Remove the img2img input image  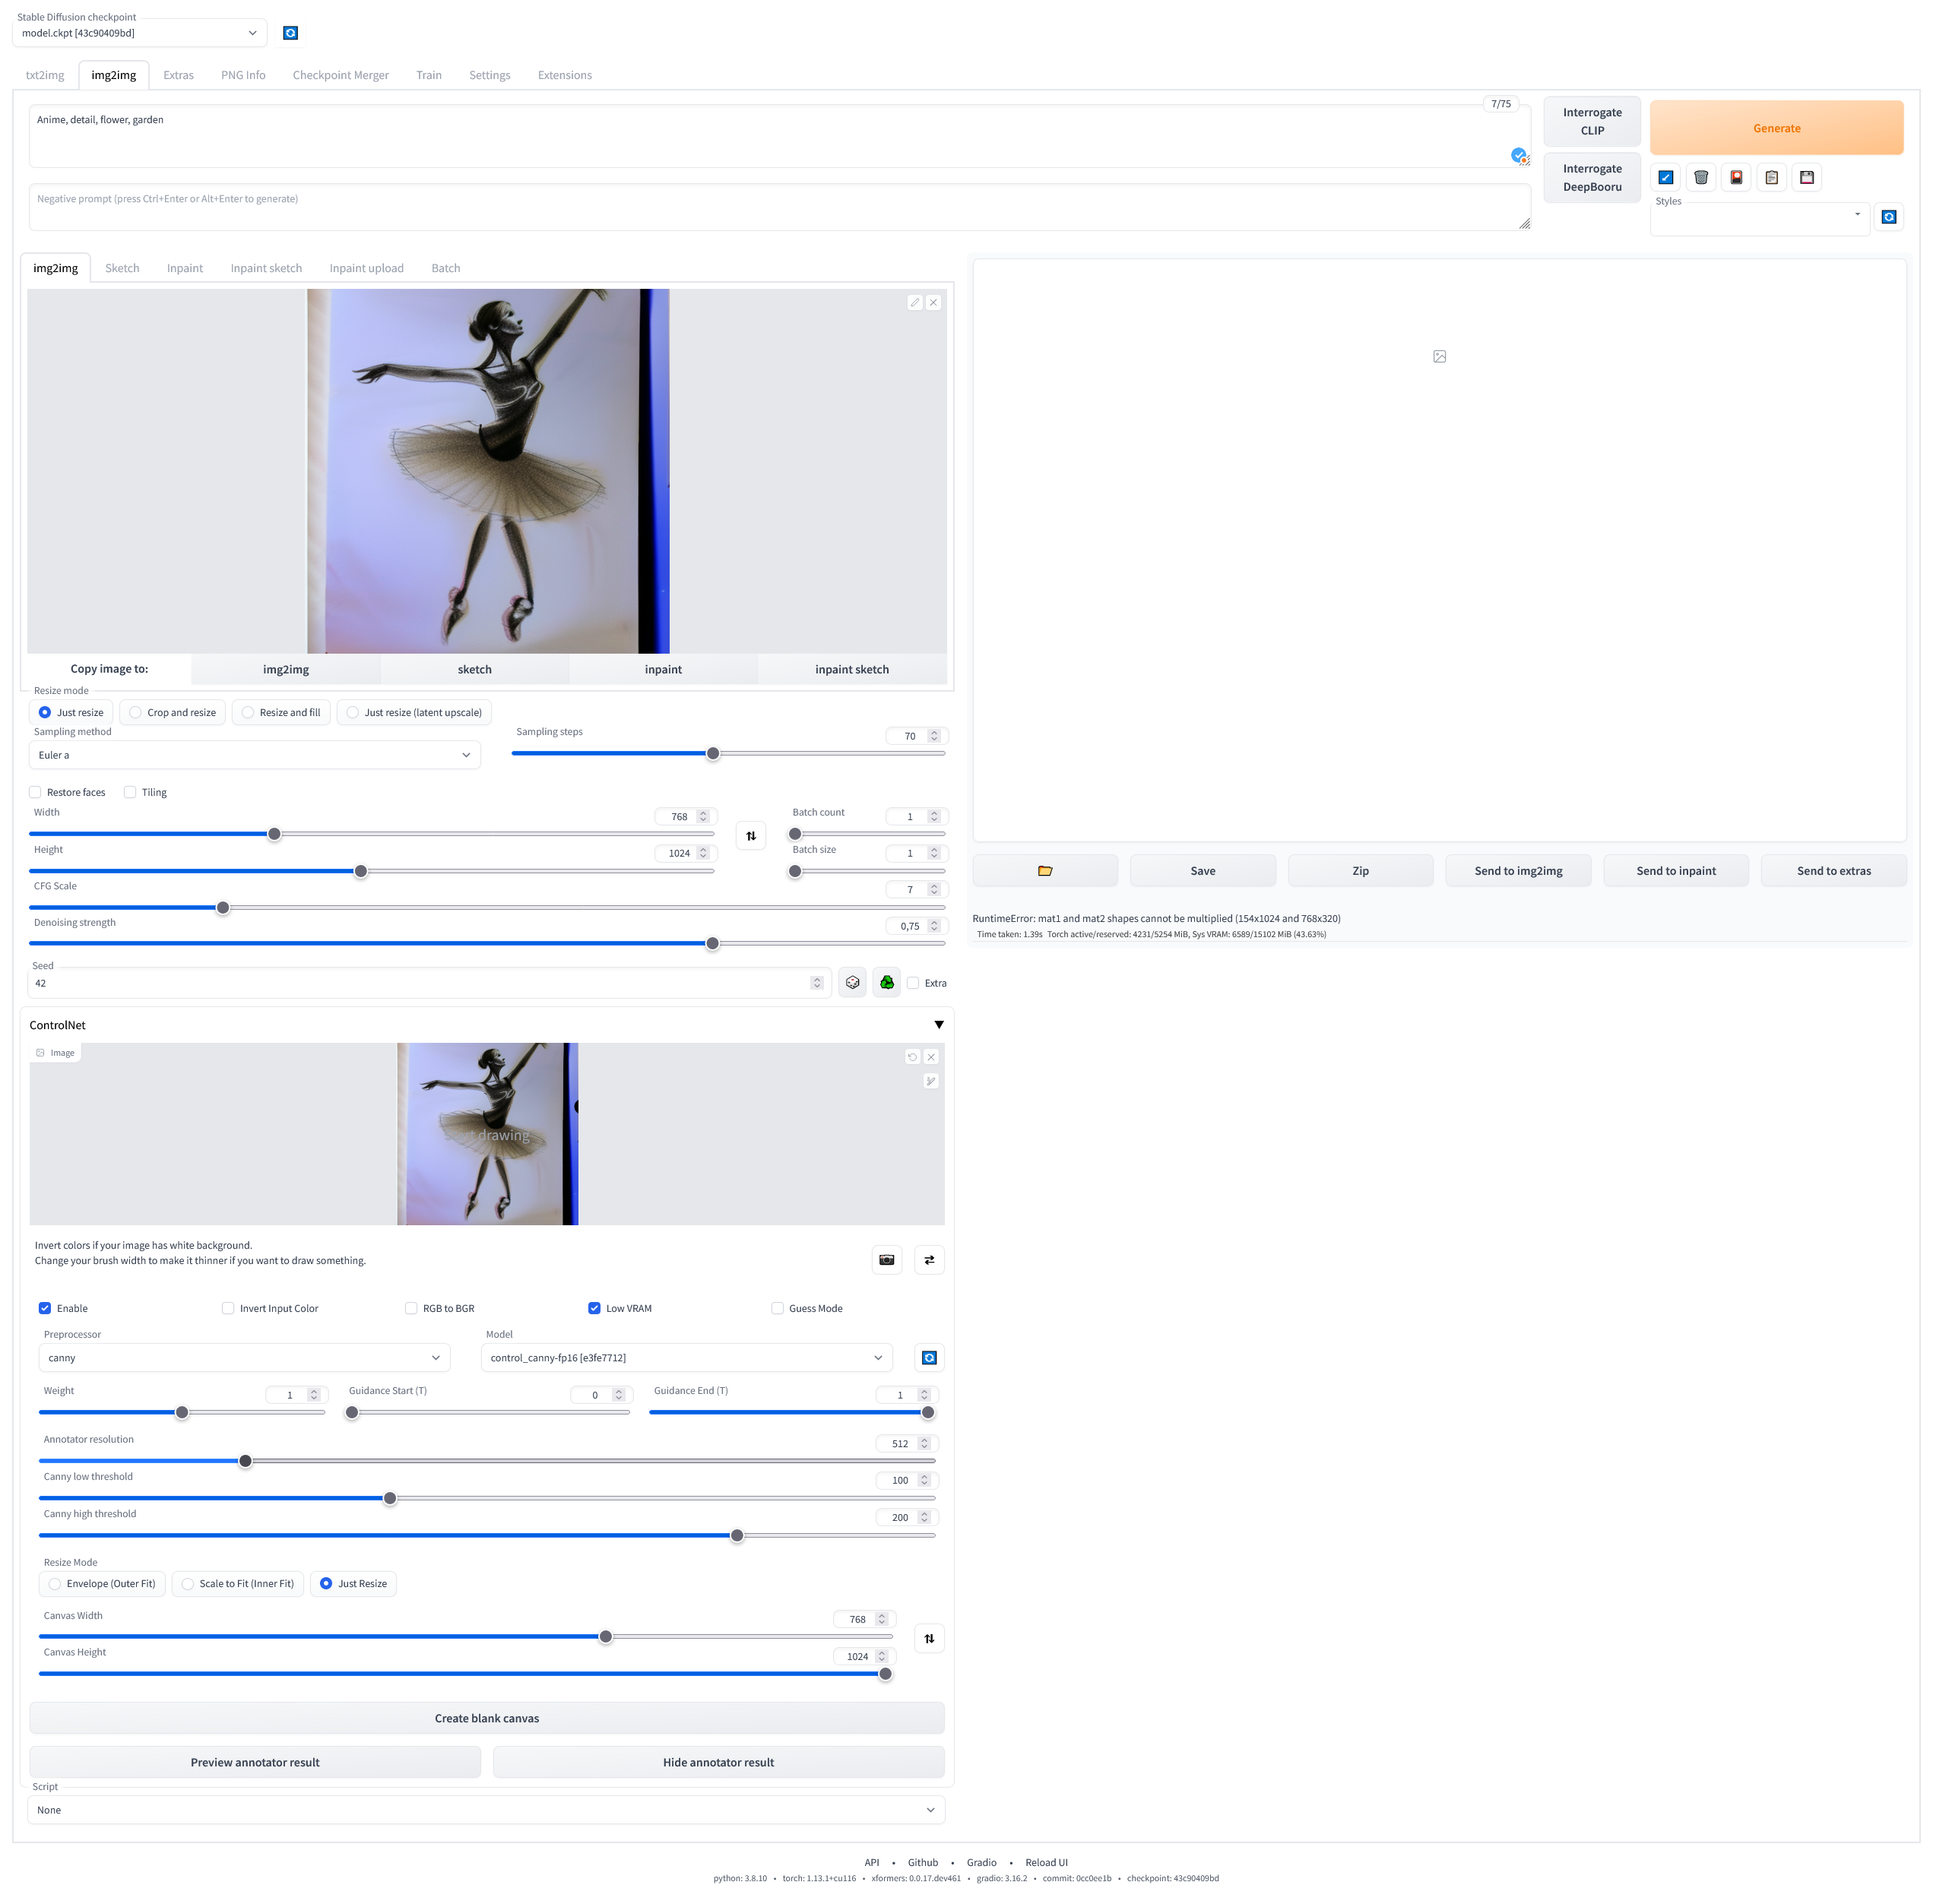tap(933, 302)
